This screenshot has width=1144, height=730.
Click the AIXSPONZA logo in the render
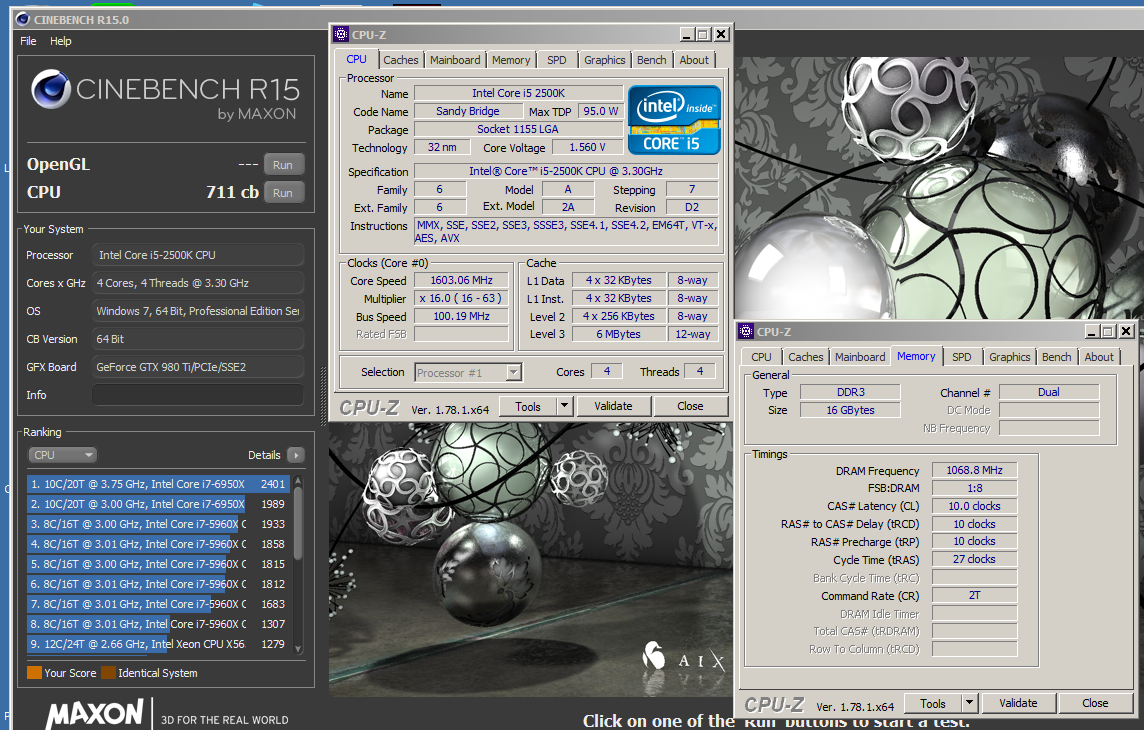tap(684, 656)
